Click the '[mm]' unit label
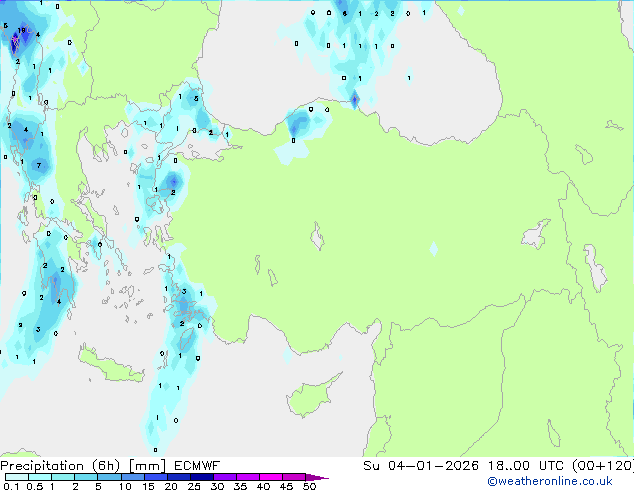This screenshot has height=490, width=634. (x=147, y=466)
